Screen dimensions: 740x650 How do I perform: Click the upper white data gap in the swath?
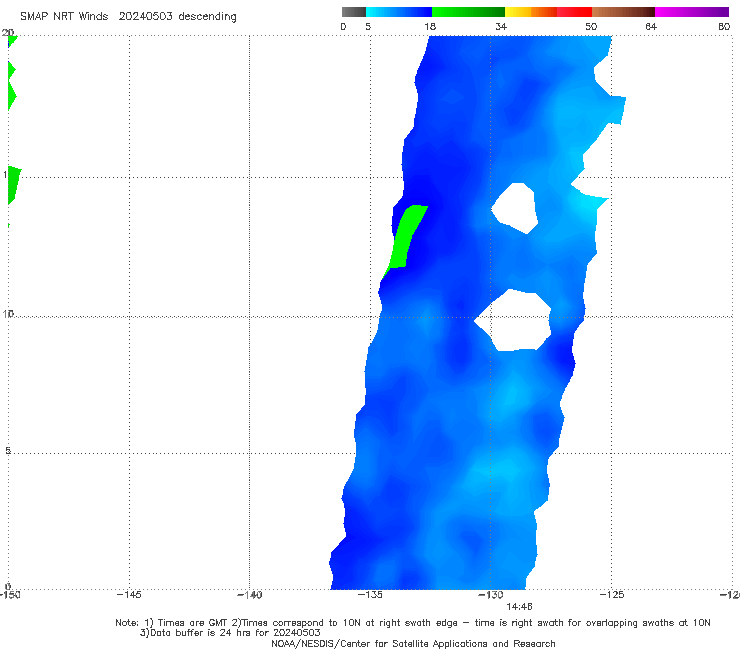(x=515, y=208)
